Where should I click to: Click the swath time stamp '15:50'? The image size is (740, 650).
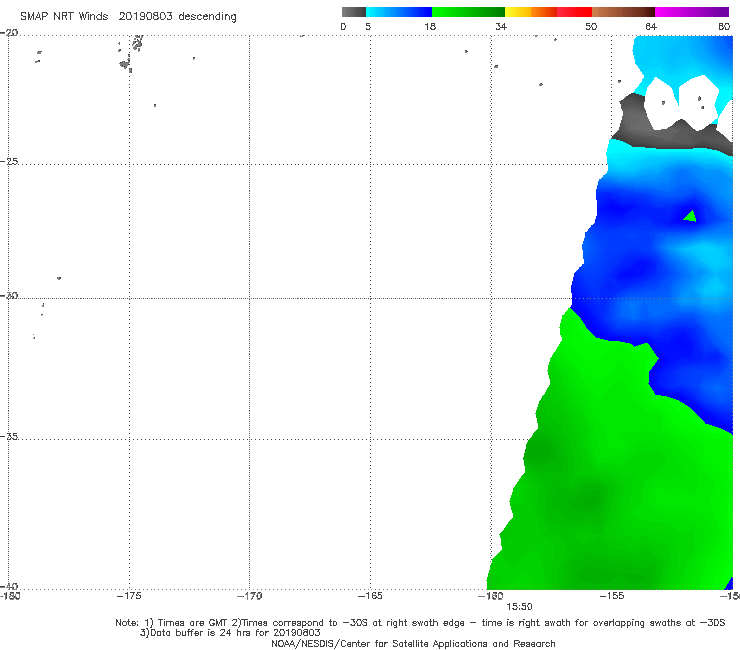tap(519, 607)
